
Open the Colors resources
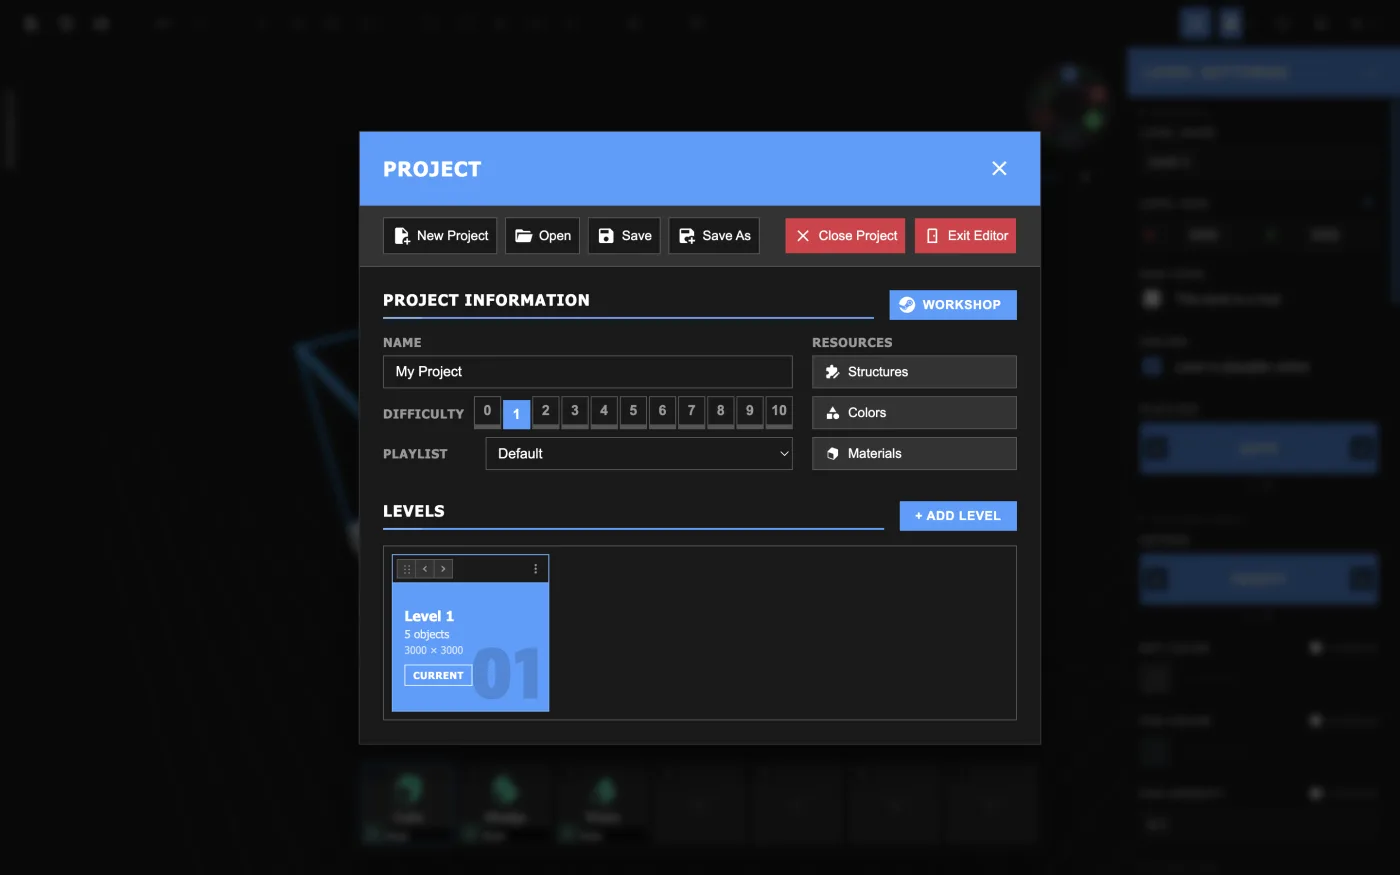click(x=914, y=413)
